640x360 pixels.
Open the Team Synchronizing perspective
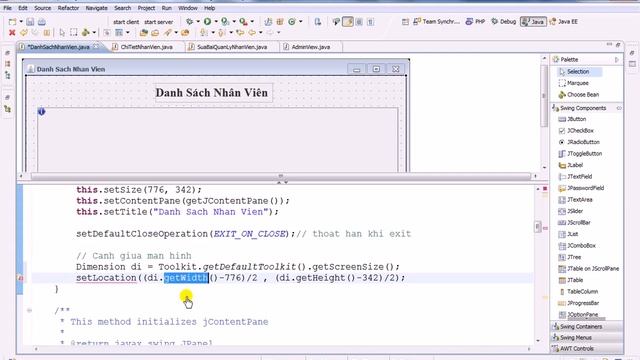[x=436, y=22]
